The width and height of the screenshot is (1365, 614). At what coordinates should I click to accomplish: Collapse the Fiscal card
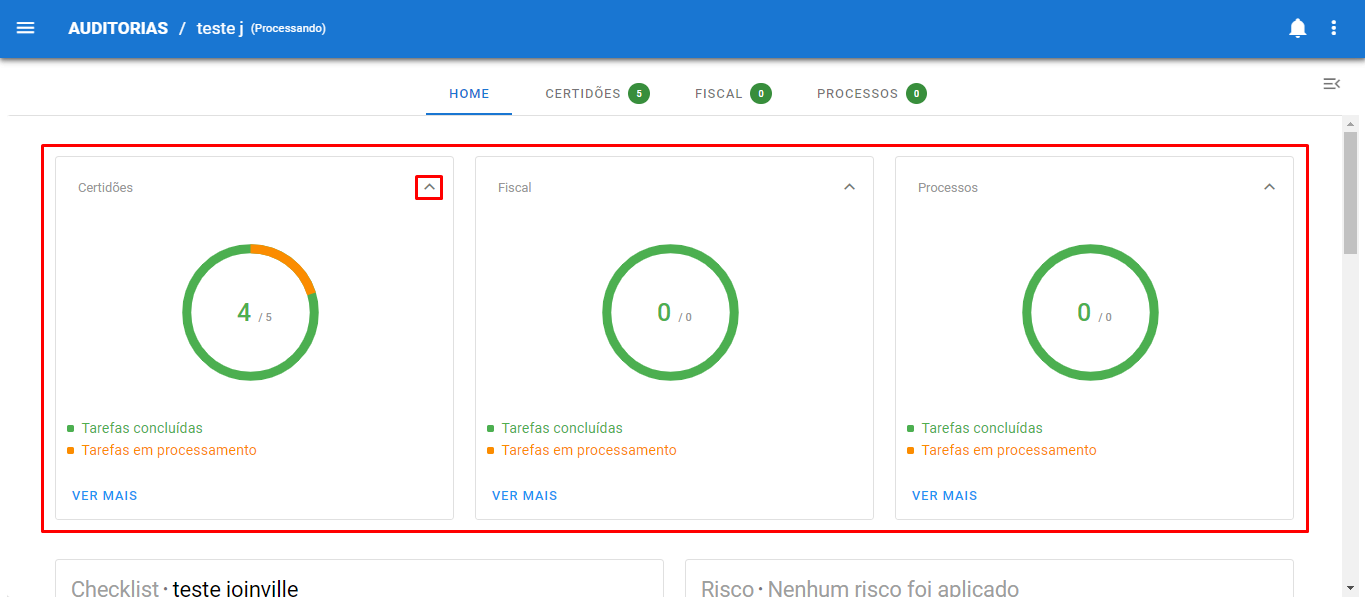pos(849,187)
